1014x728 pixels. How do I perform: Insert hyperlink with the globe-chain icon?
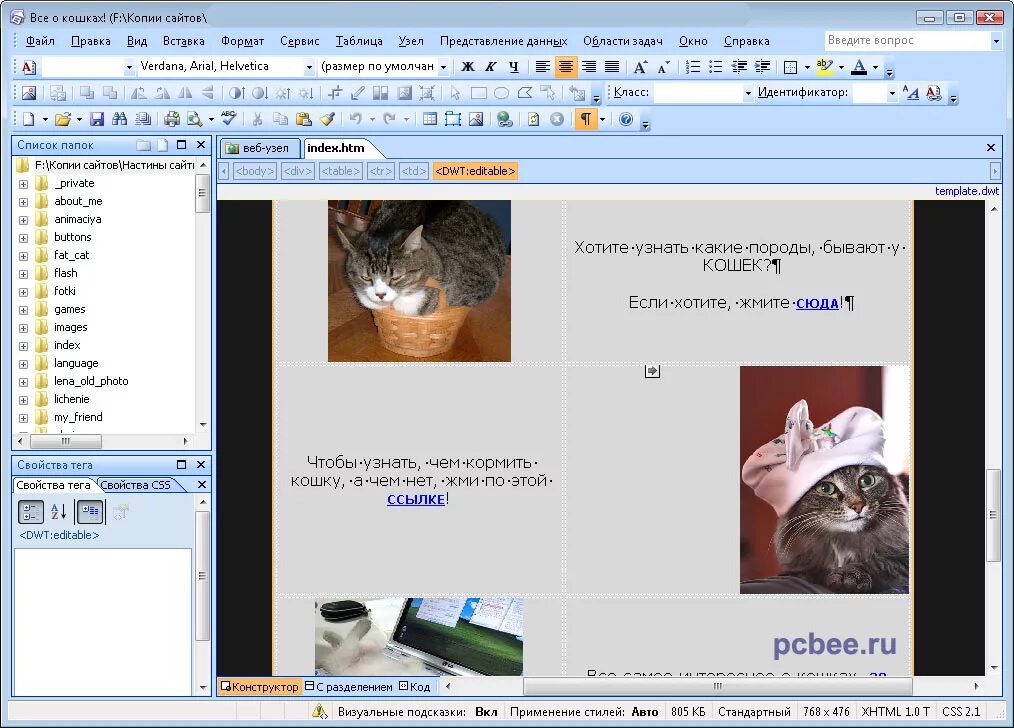[504, 119]
